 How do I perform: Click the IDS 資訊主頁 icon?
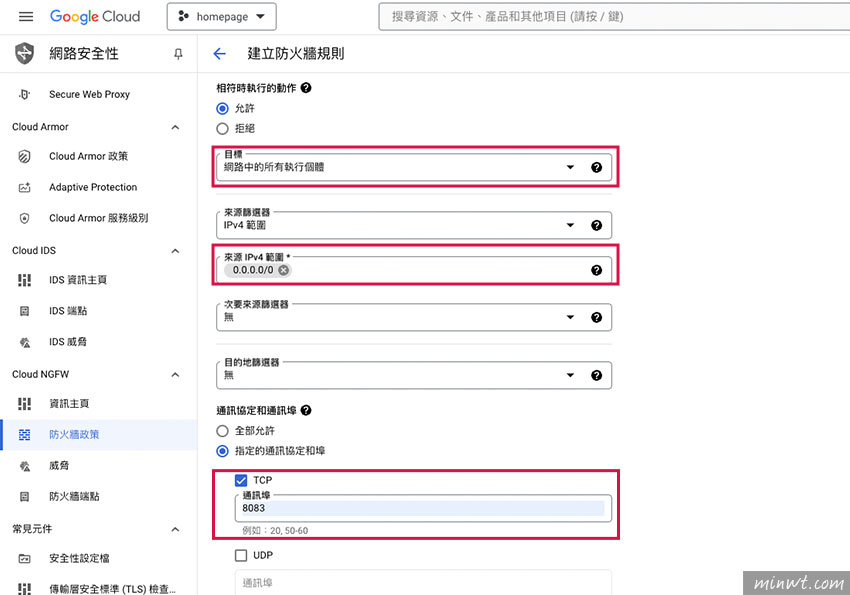point(24,280)
